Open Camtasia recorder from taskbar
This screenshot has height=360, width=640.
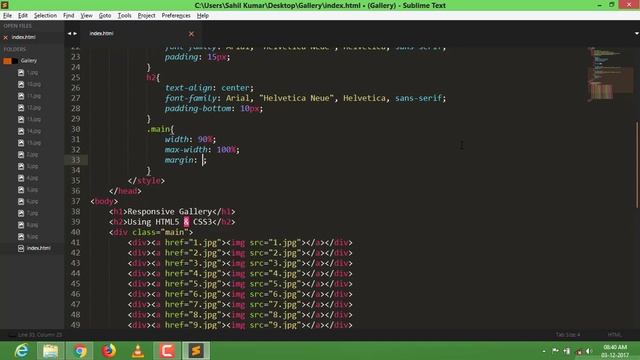coord(167,351)
